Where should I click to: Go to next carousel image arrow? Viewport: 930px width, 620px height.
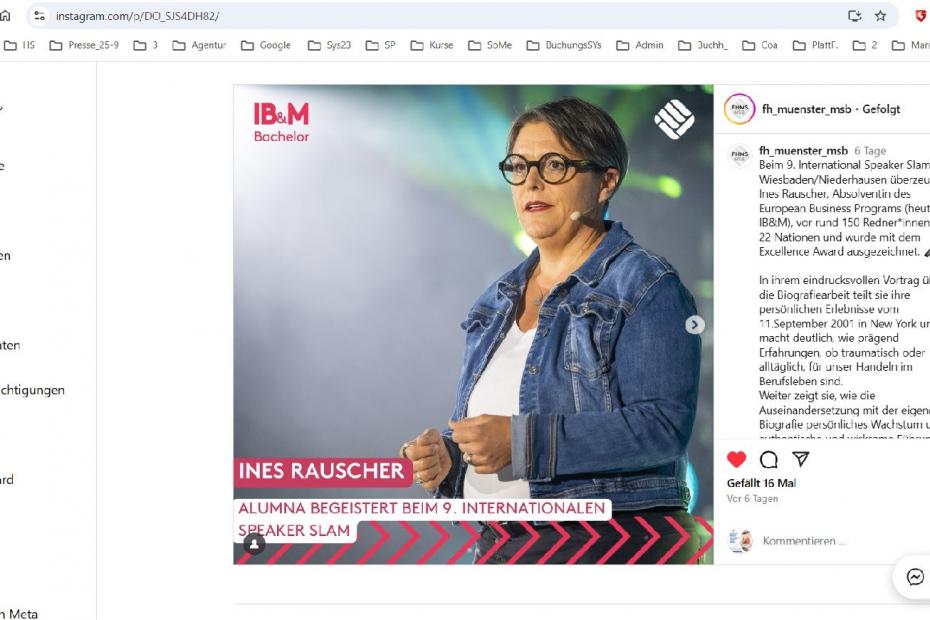click(x=695, y=325)
